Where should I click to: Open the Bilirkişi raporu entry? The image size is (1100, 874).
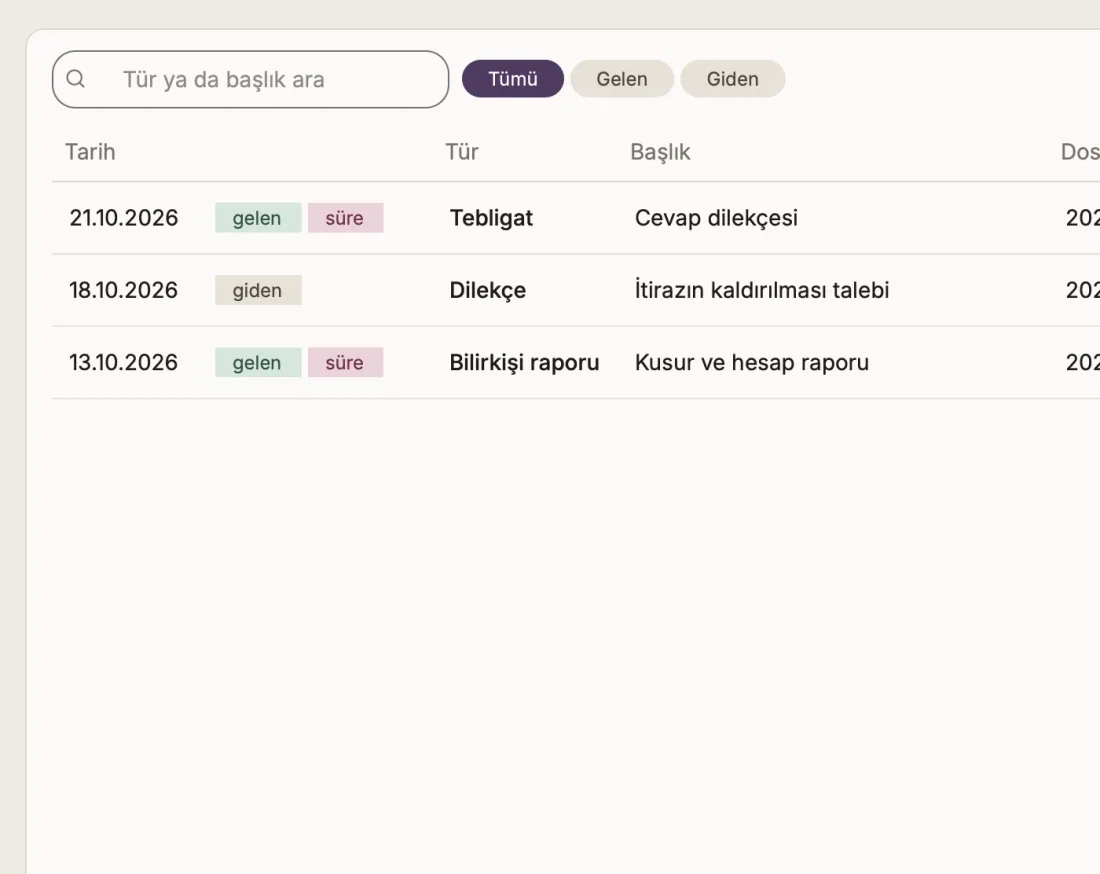click(x=524, y=362)
